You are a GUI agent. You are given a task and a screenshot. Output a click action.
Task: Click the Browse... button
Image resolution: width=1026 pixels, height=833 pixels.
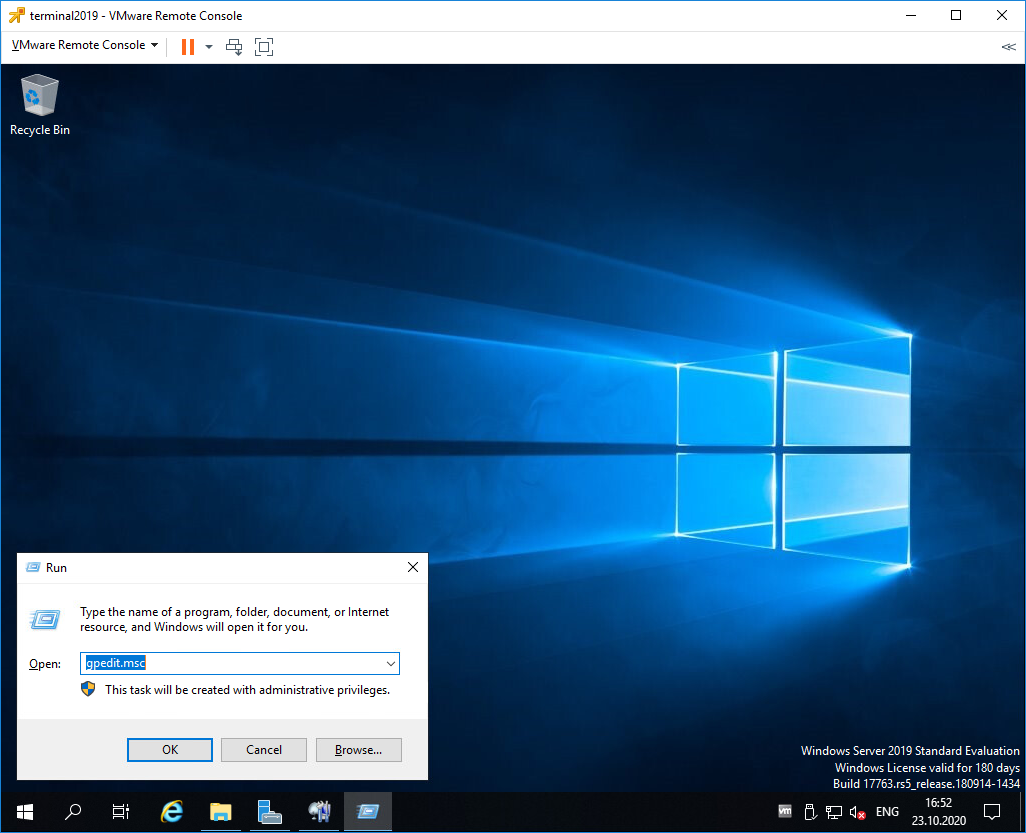[x=359, y=750]
